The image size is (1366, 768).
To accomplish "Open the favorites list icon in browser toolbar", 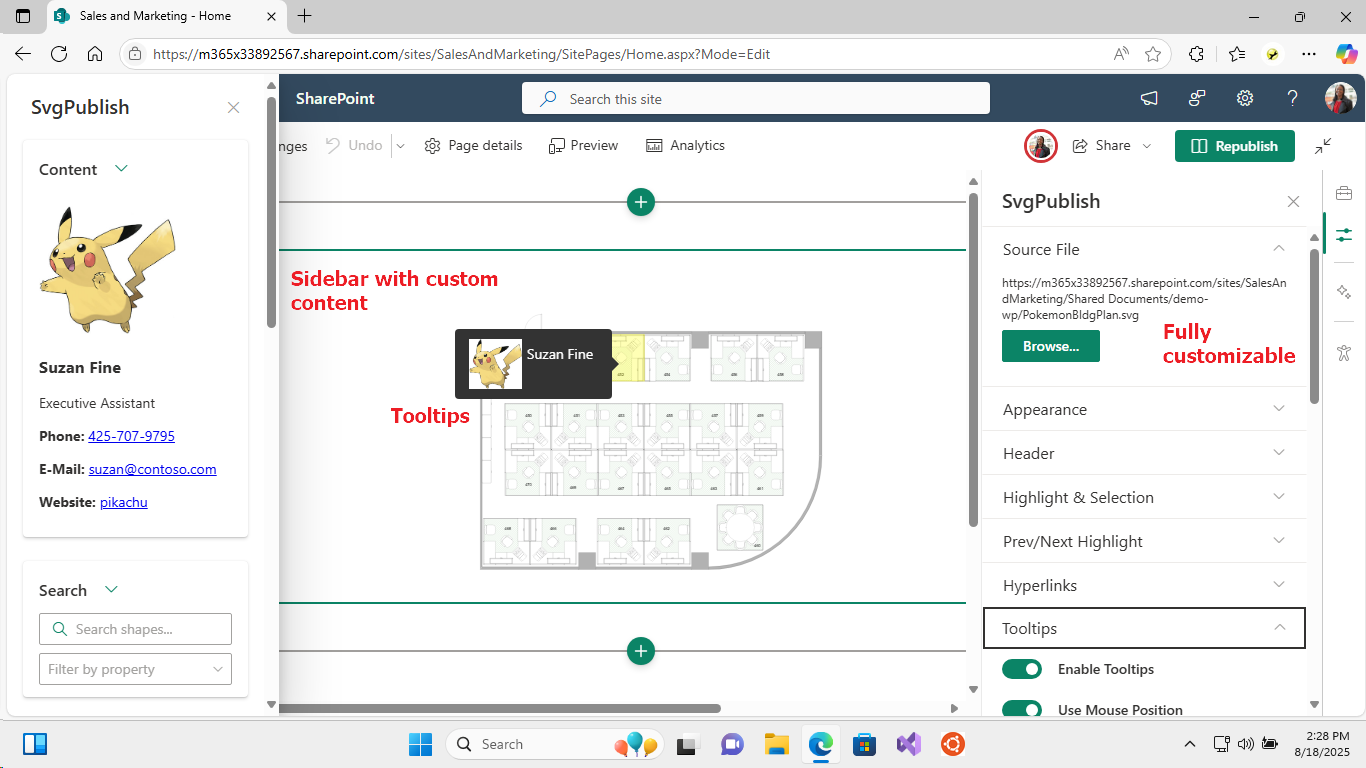I will (1237, 54).
